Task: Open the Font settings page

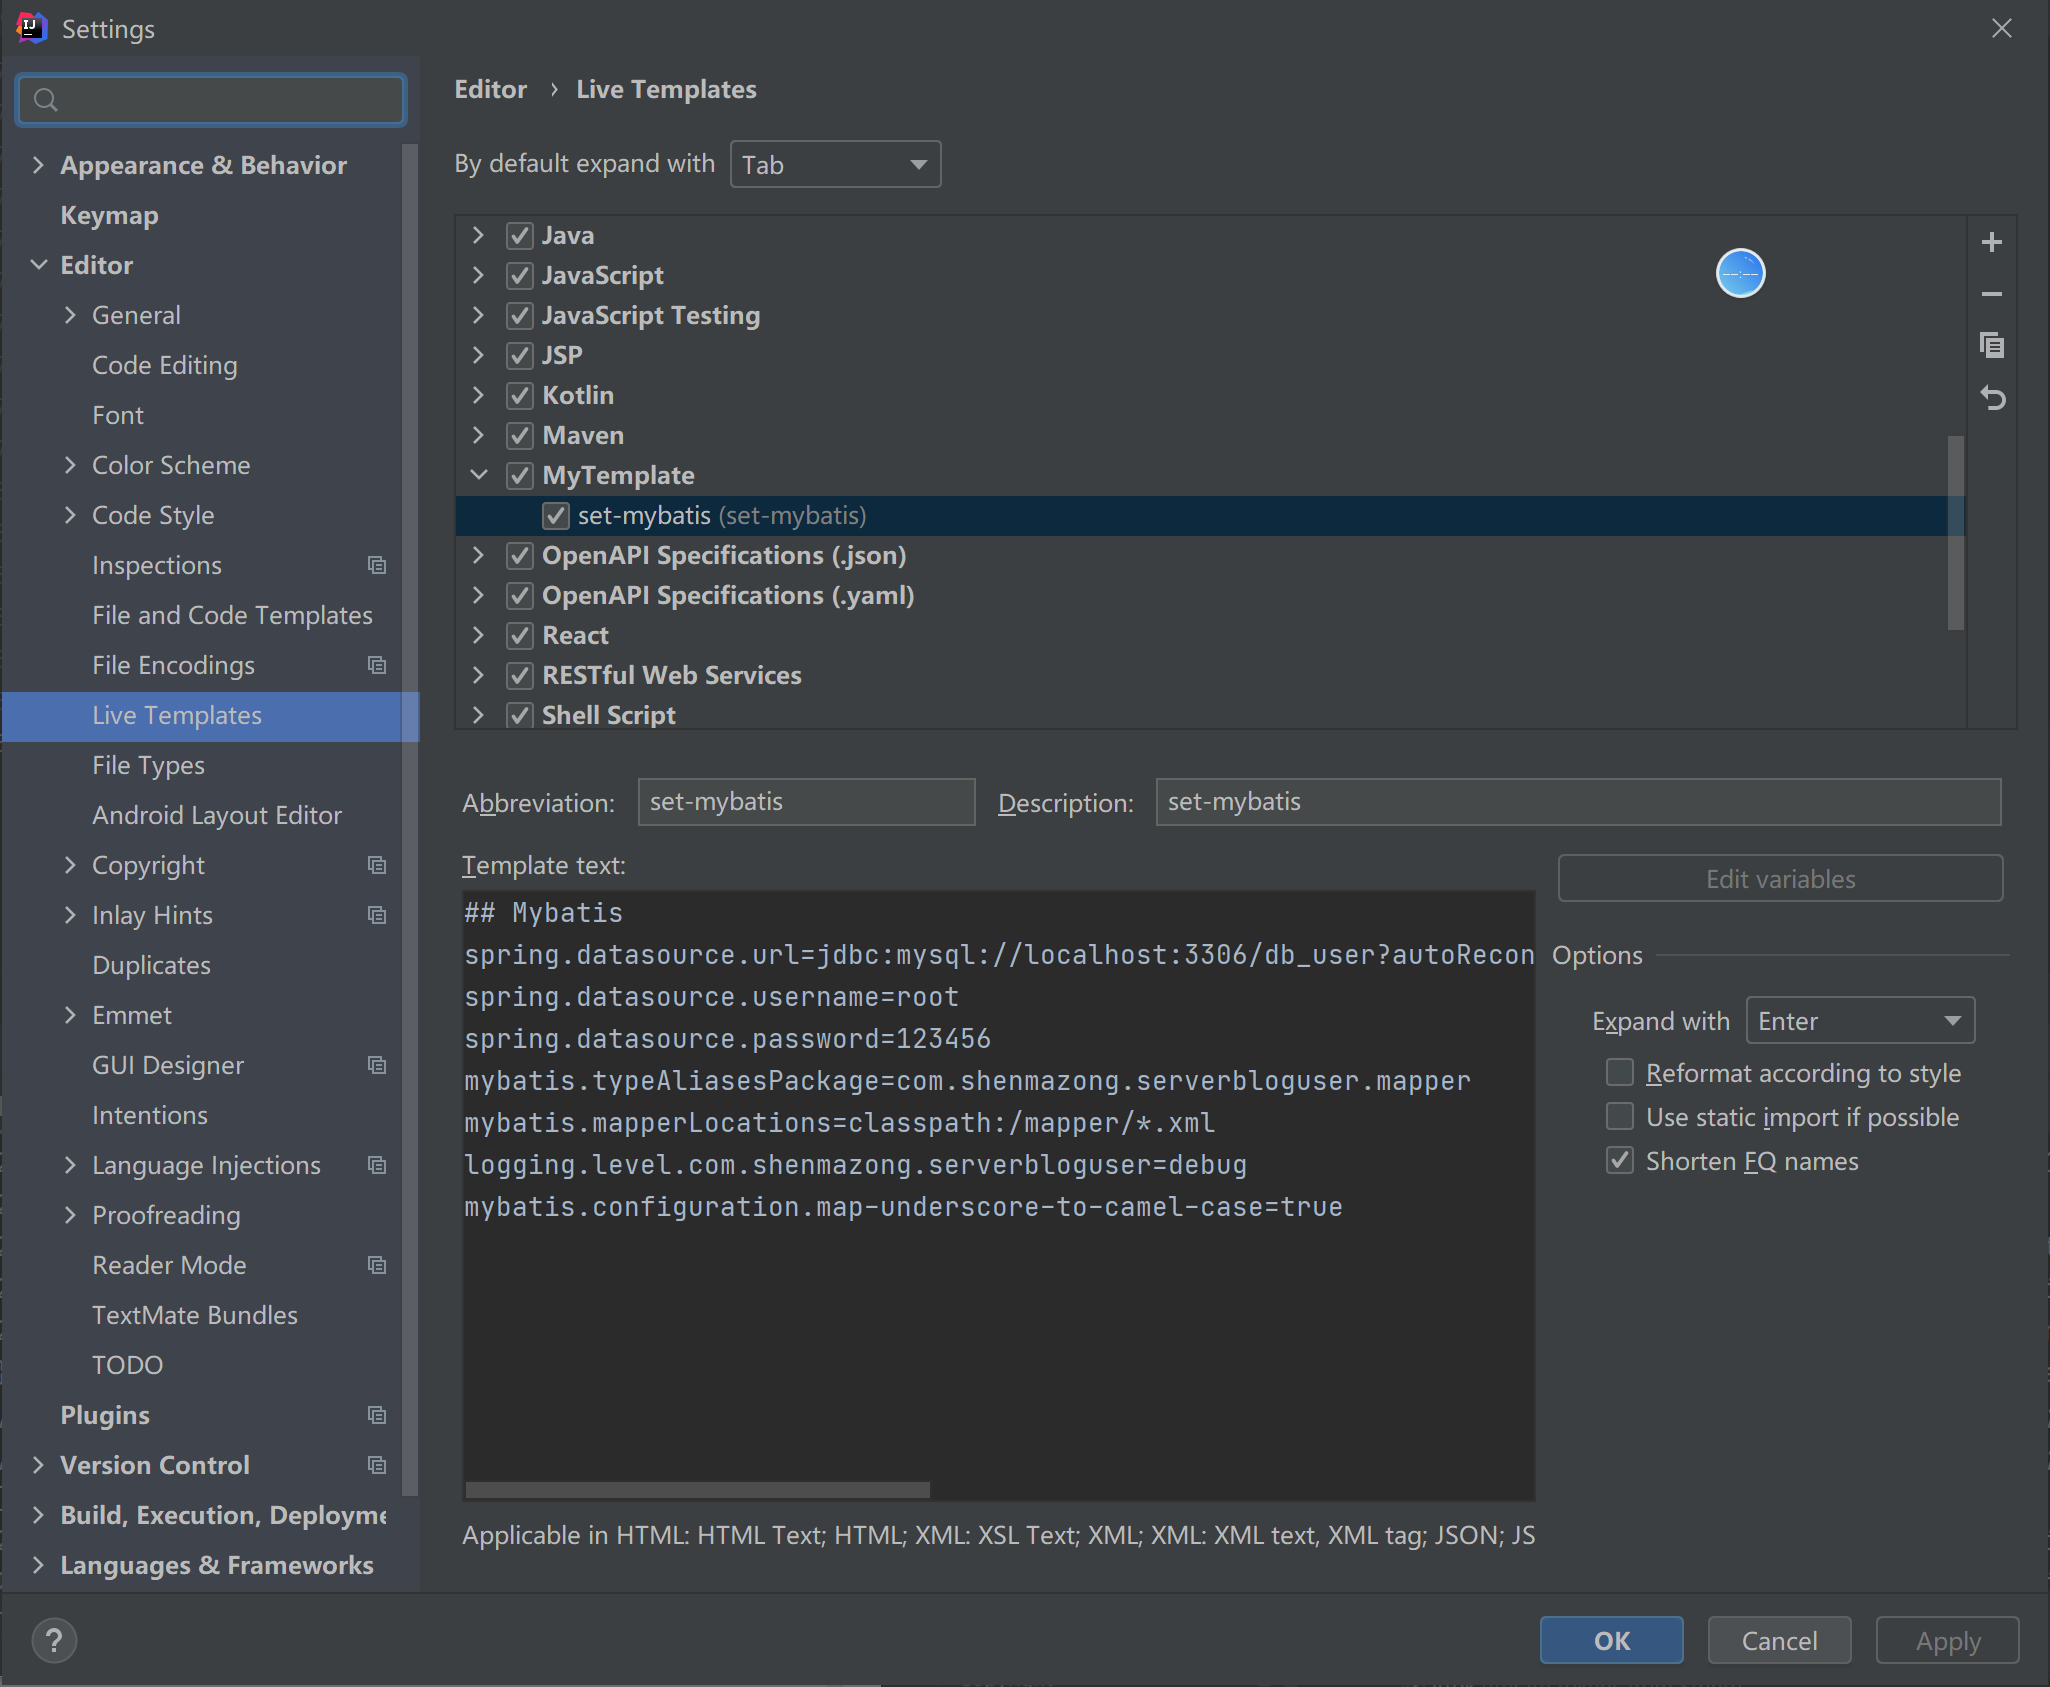Action: [x=118, y=415]
